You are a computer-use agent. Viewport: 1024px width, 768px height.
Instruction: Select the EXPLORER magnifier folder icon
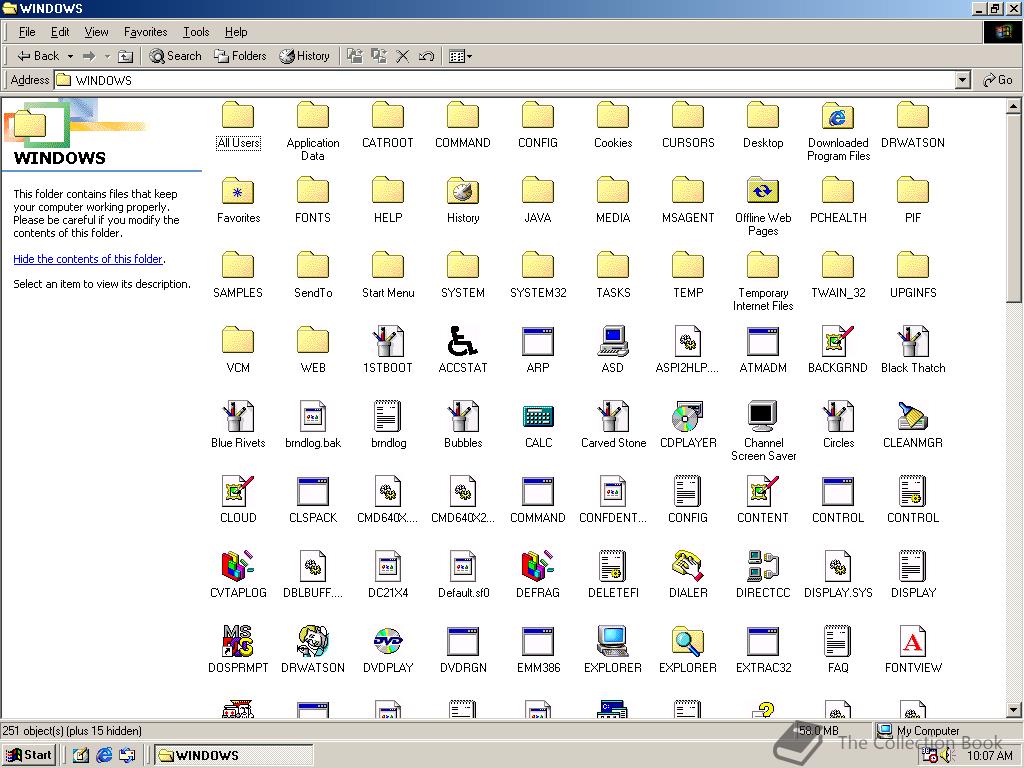(688, 641)
